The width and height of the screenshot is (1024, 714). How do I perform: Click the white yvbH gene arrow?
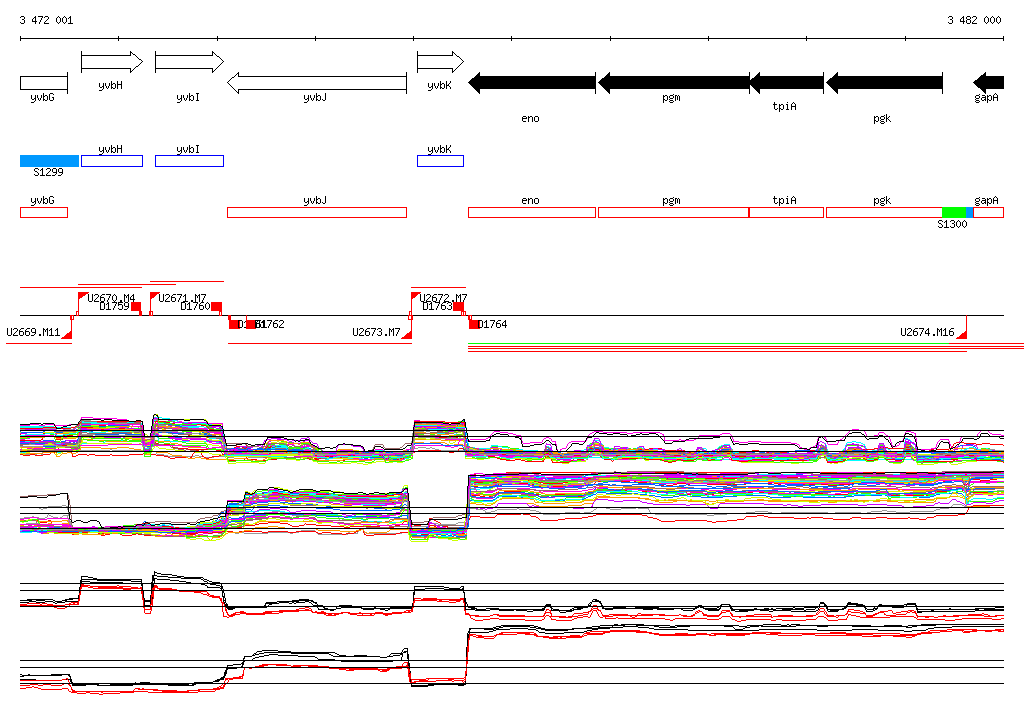[112, 62]
